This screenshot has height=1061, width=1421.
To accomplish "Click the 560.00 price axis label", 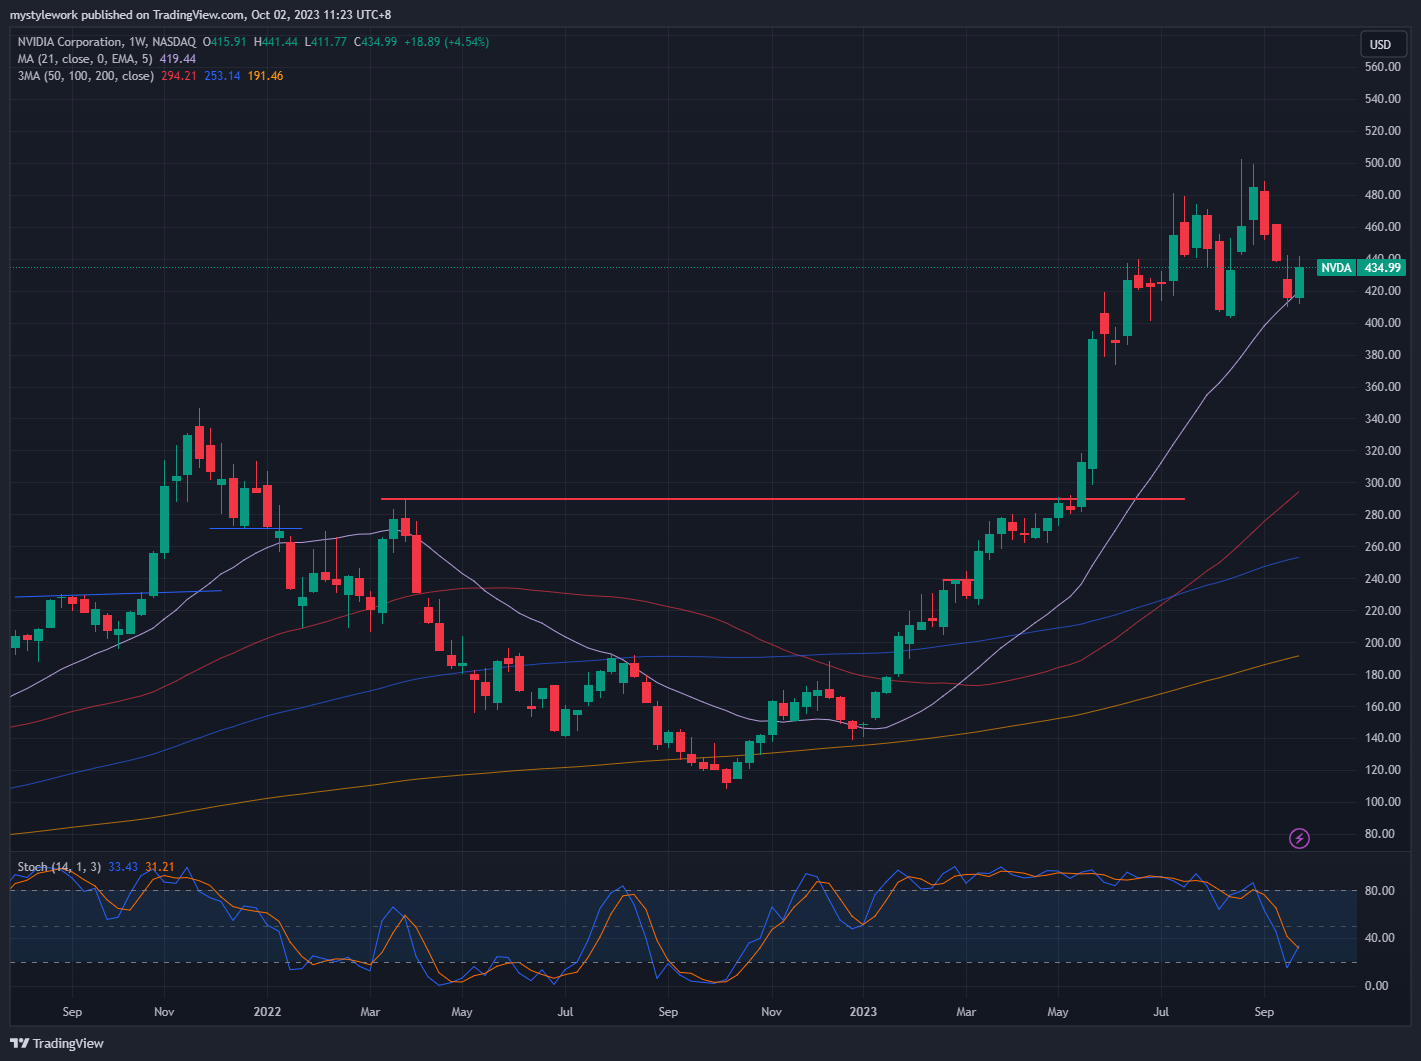I will click(x=1383, y=67).
